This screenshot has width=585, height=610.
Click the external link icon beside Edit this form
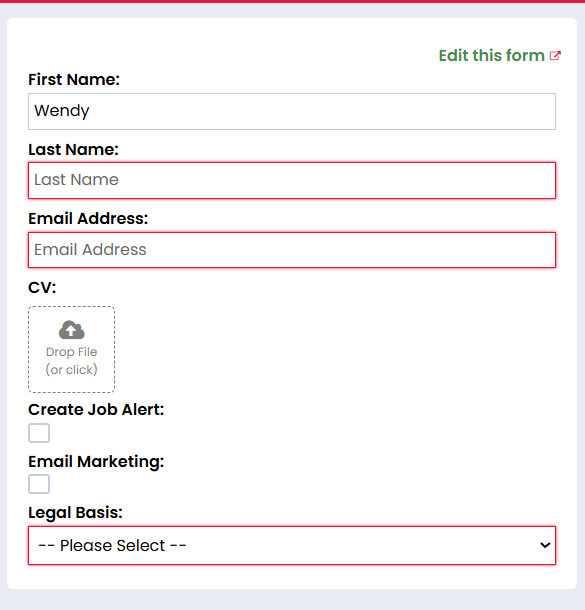point(555,56)
